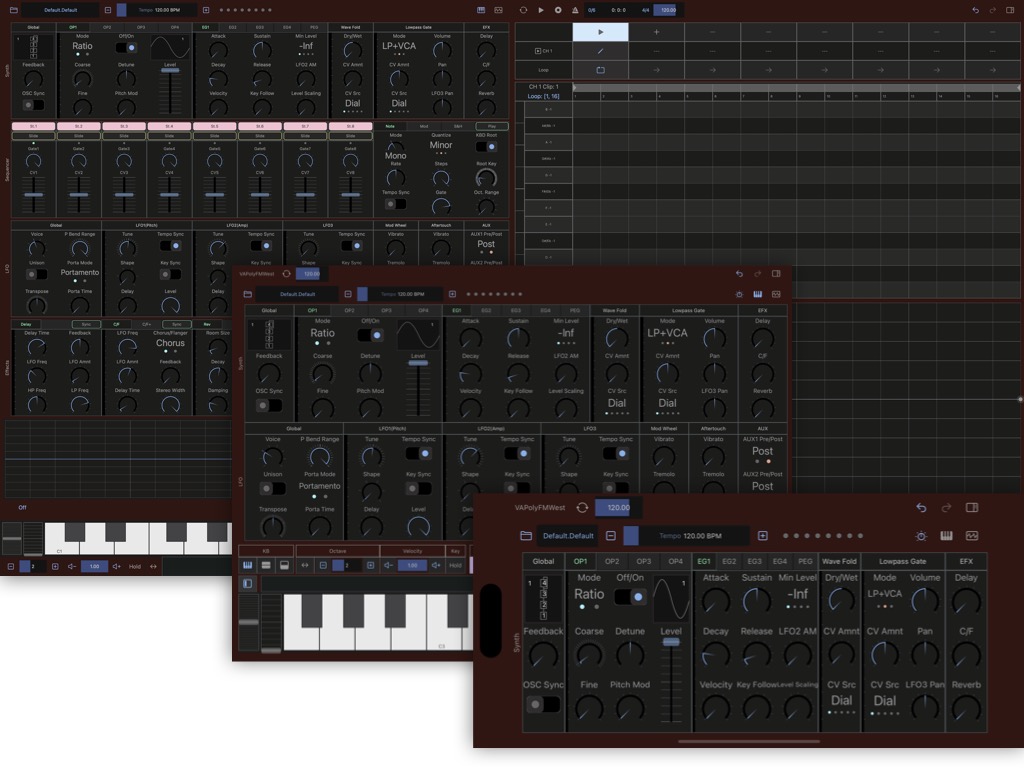Screen dimensions: 1024x768
Task: Toggle sequencer Tempo Sync switch
Action: [x=395, y=204]
